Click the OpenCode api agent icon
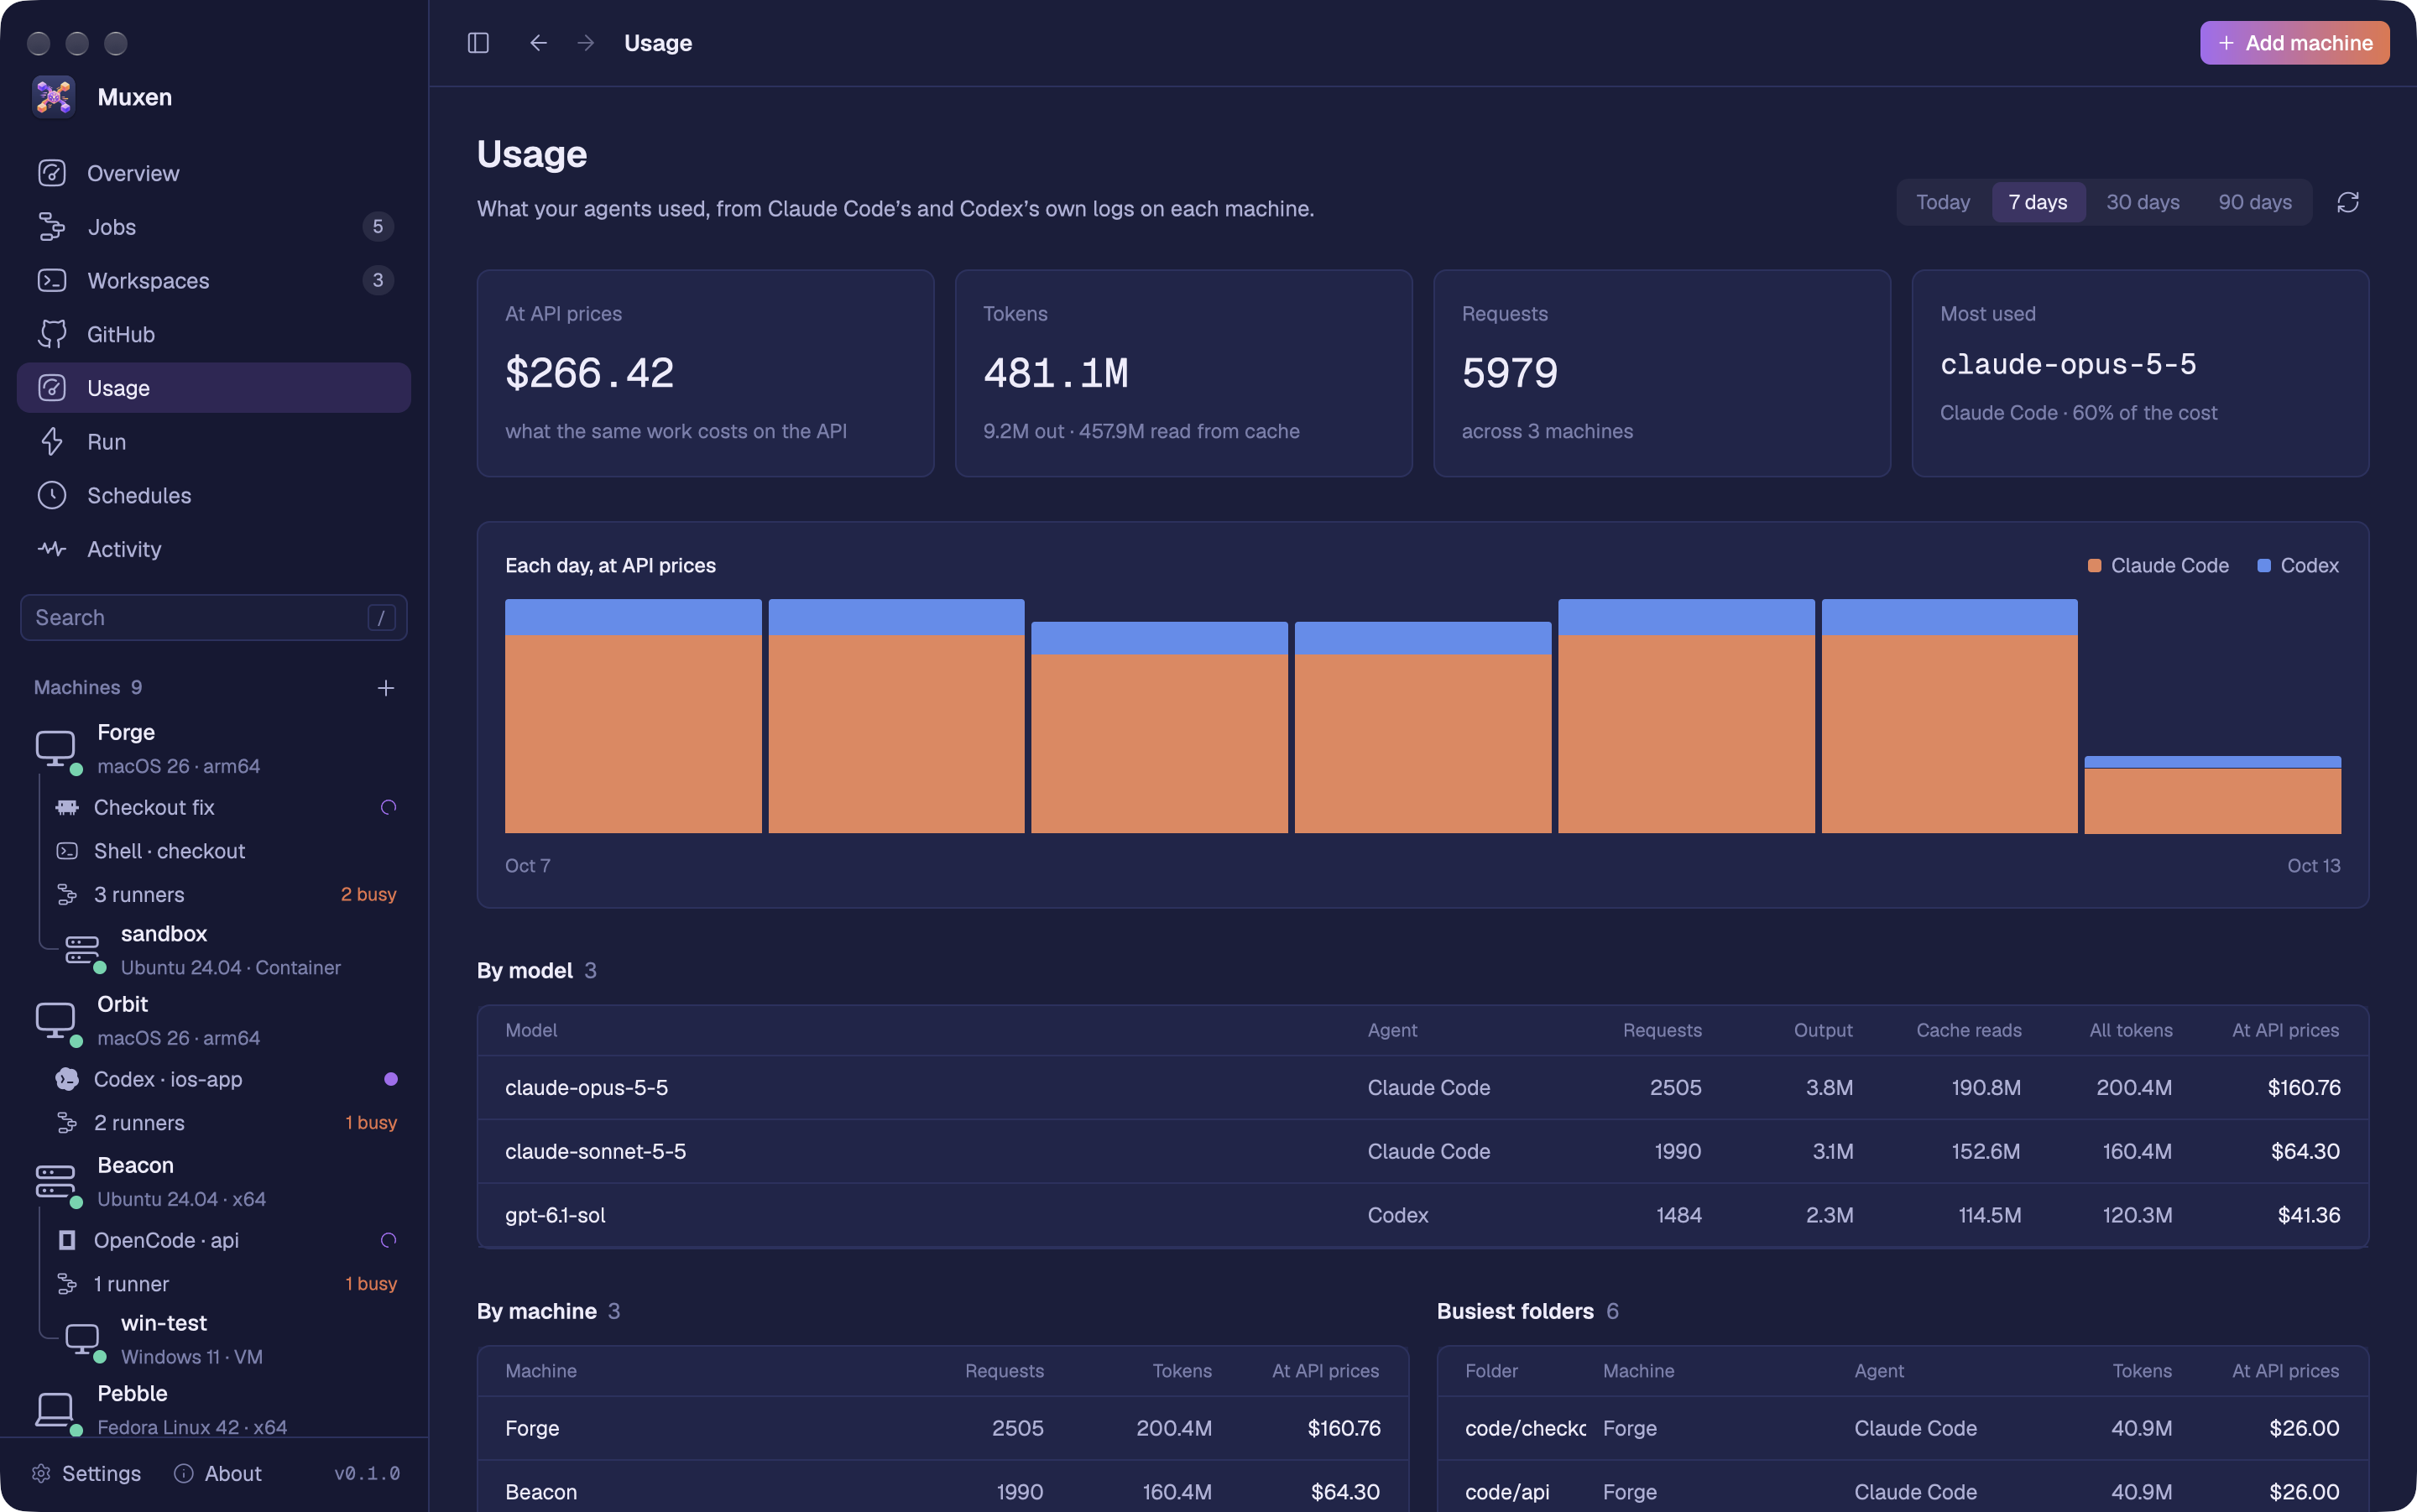The image size is (2417, 1512). [x=67, y=1240]
